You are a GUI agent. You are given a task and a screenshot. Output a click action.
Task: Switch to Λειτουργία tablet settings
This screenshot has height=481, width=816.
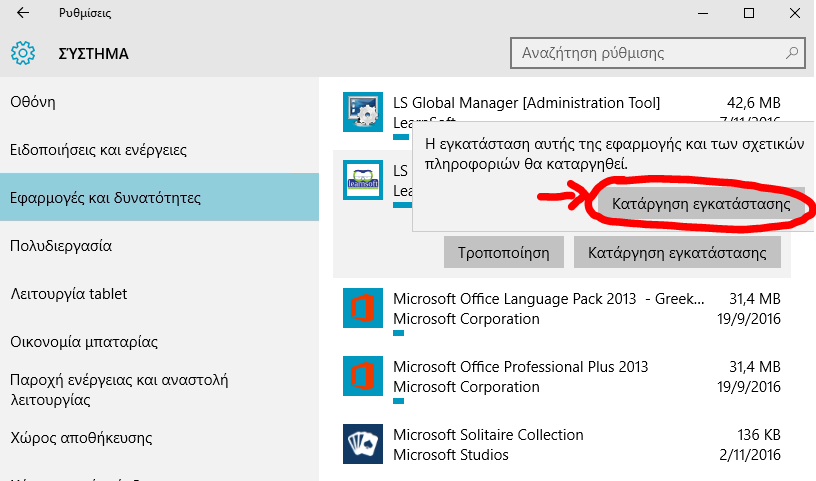click(68, 294)
